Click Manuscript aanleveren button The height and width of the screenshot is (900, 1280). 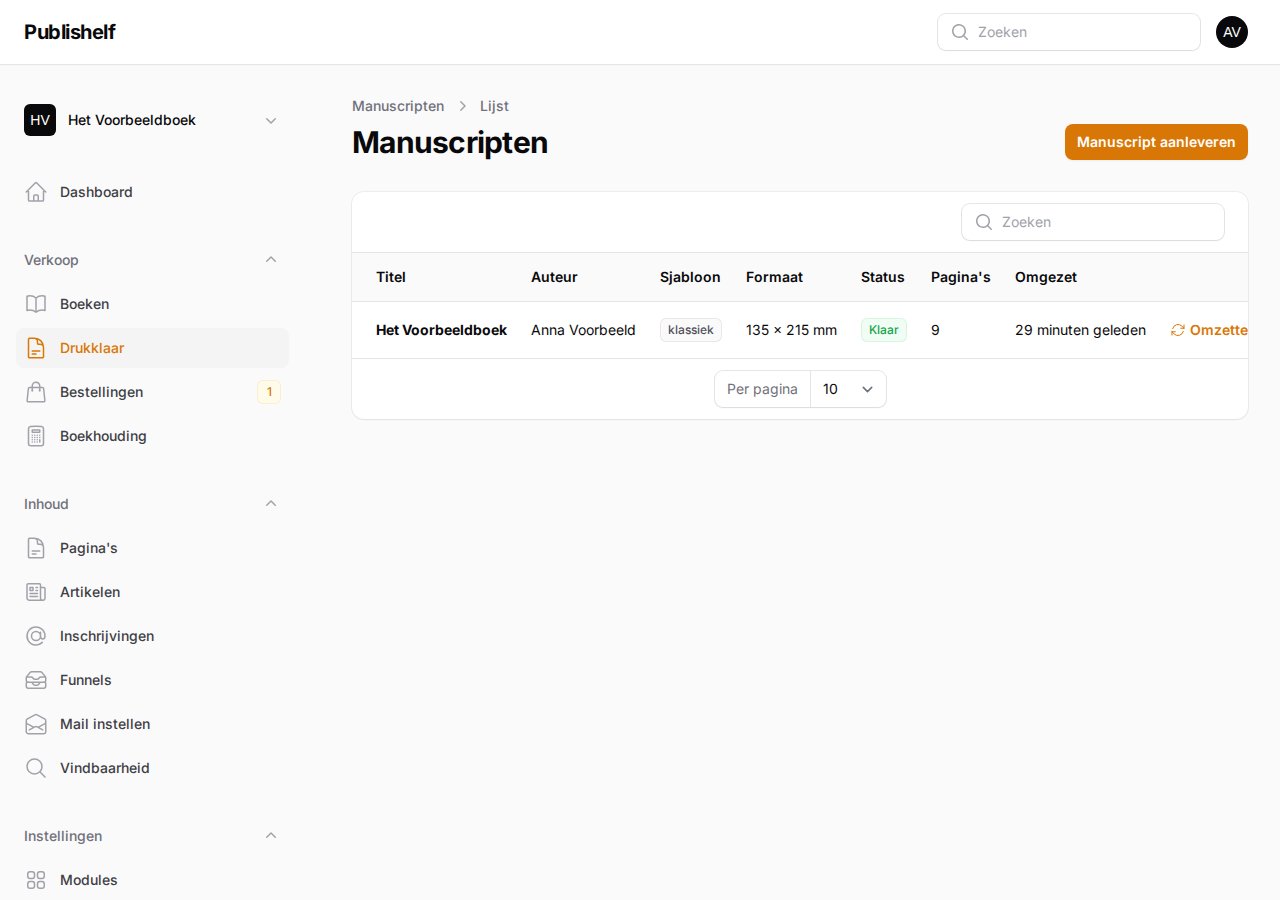pos(1156,142)
